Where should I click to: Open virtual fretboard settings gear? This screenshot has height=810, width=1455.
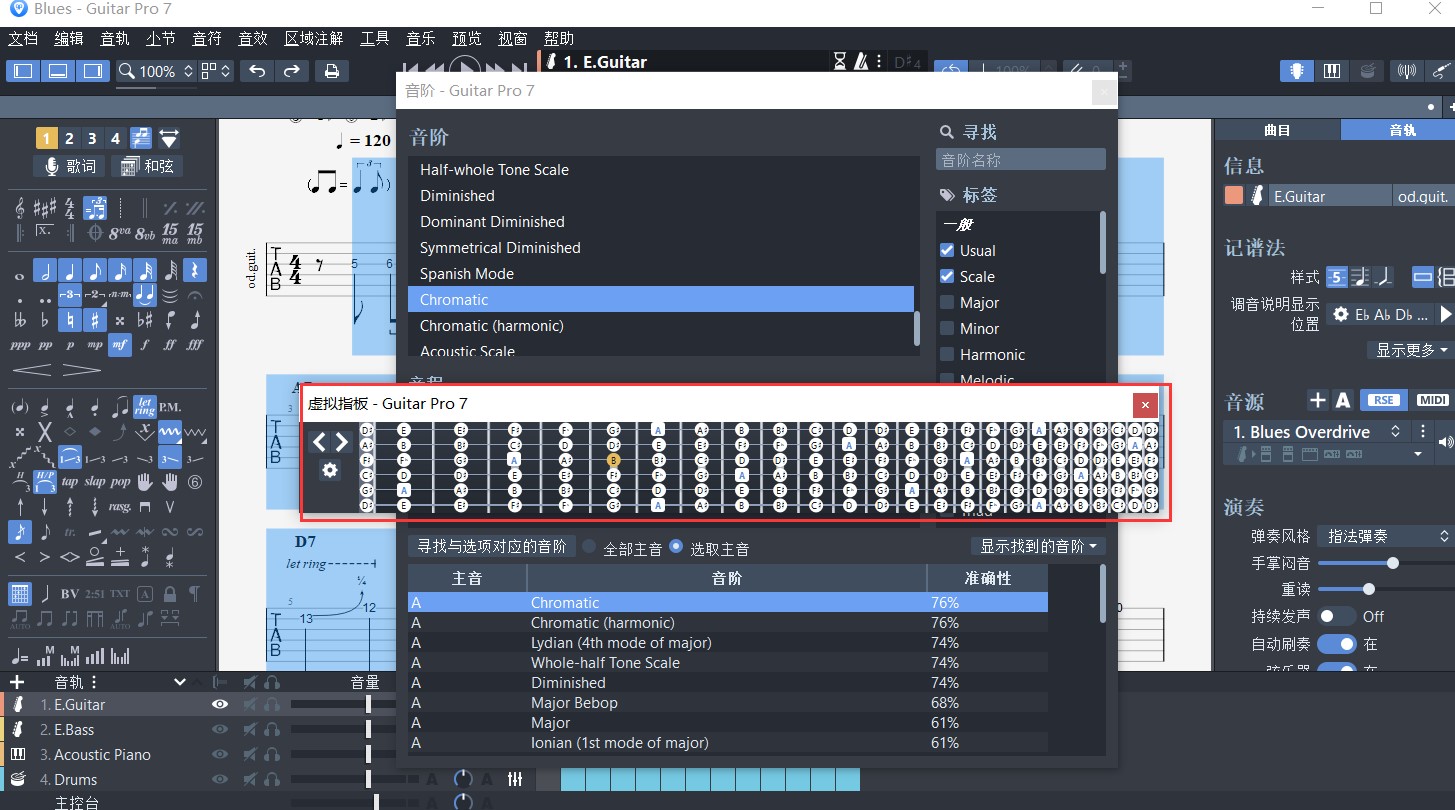pyautogui.click(x=330, y=470)
